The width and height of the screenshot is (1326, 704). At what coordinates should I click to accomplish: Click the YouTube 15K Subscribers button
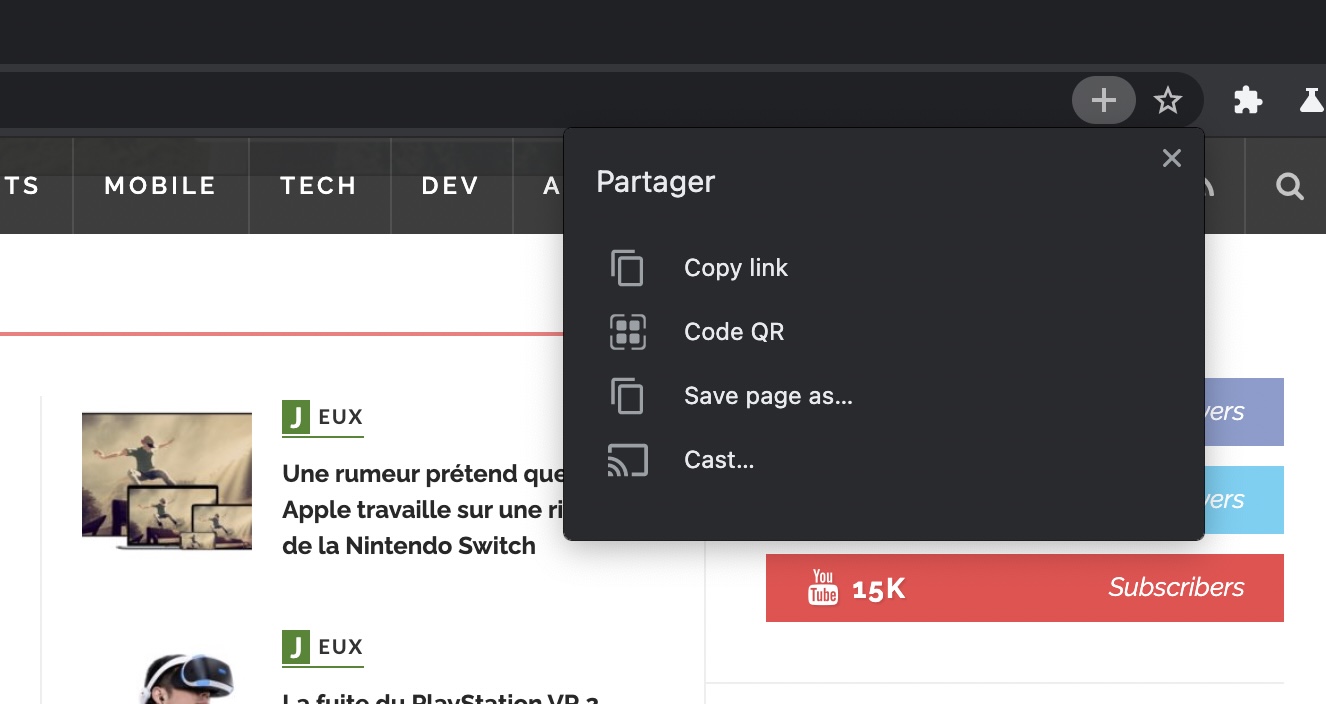coord(1024,588)
